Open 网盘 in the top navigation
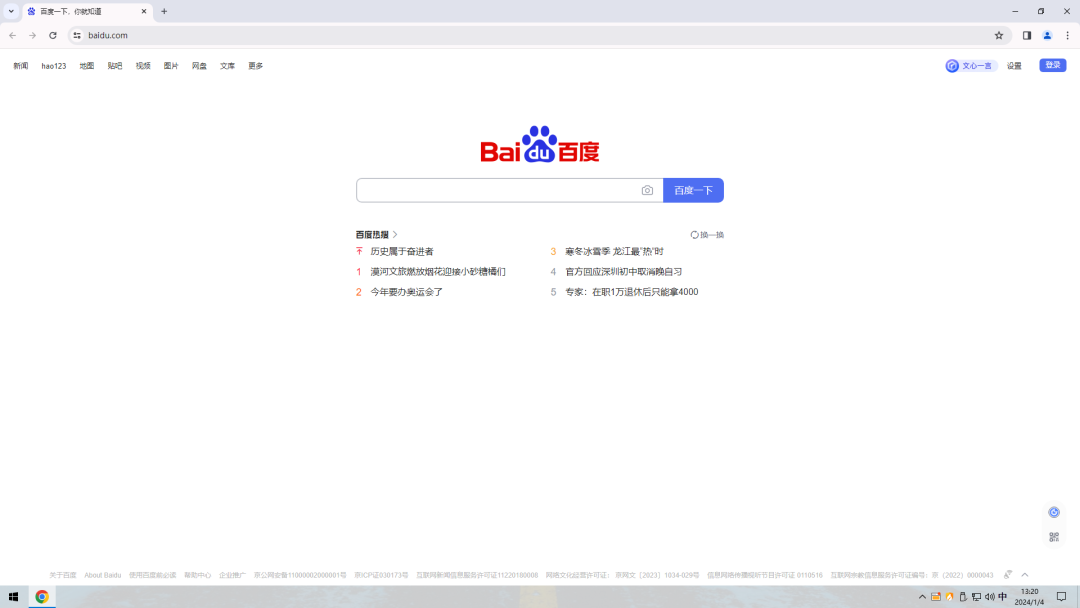Screen dimensions: 1080x608 tap(200, 66)
